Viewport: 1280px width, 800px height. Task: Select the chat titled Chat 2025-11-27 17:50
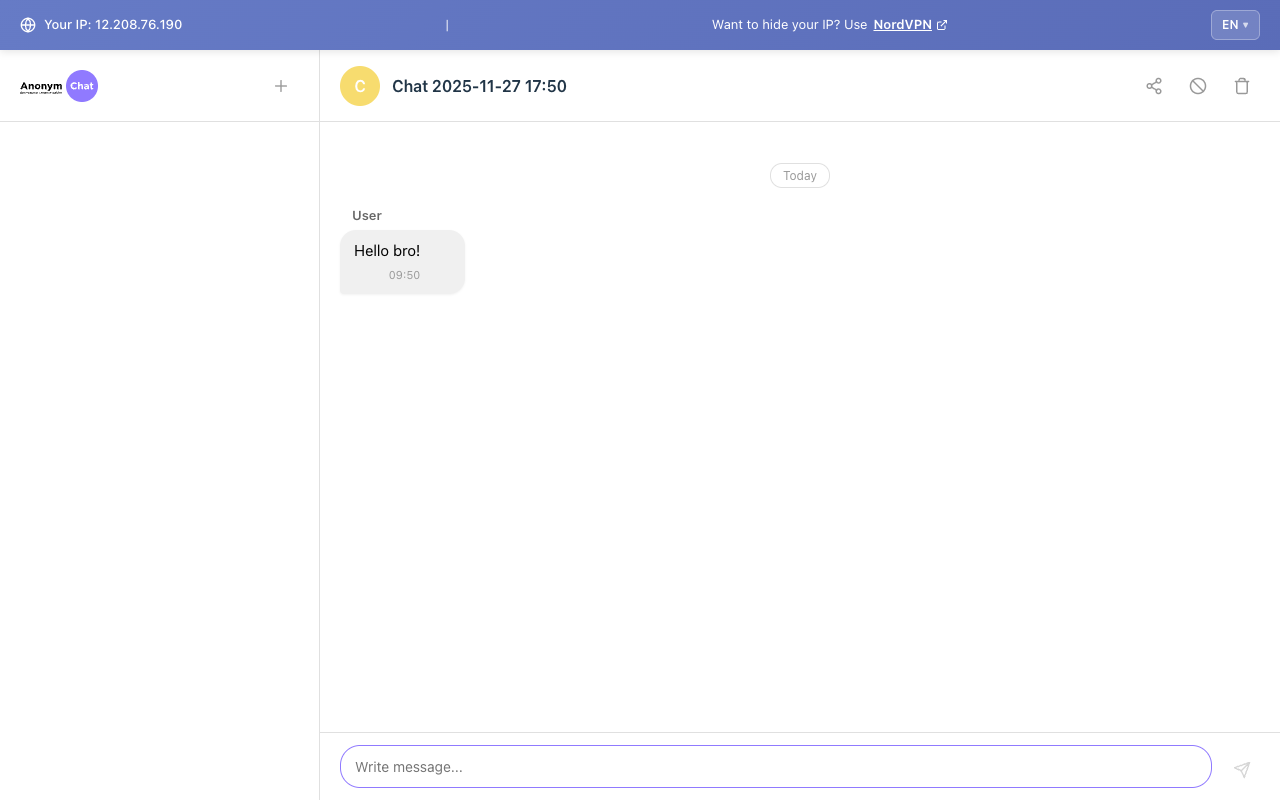coord(479,86)
